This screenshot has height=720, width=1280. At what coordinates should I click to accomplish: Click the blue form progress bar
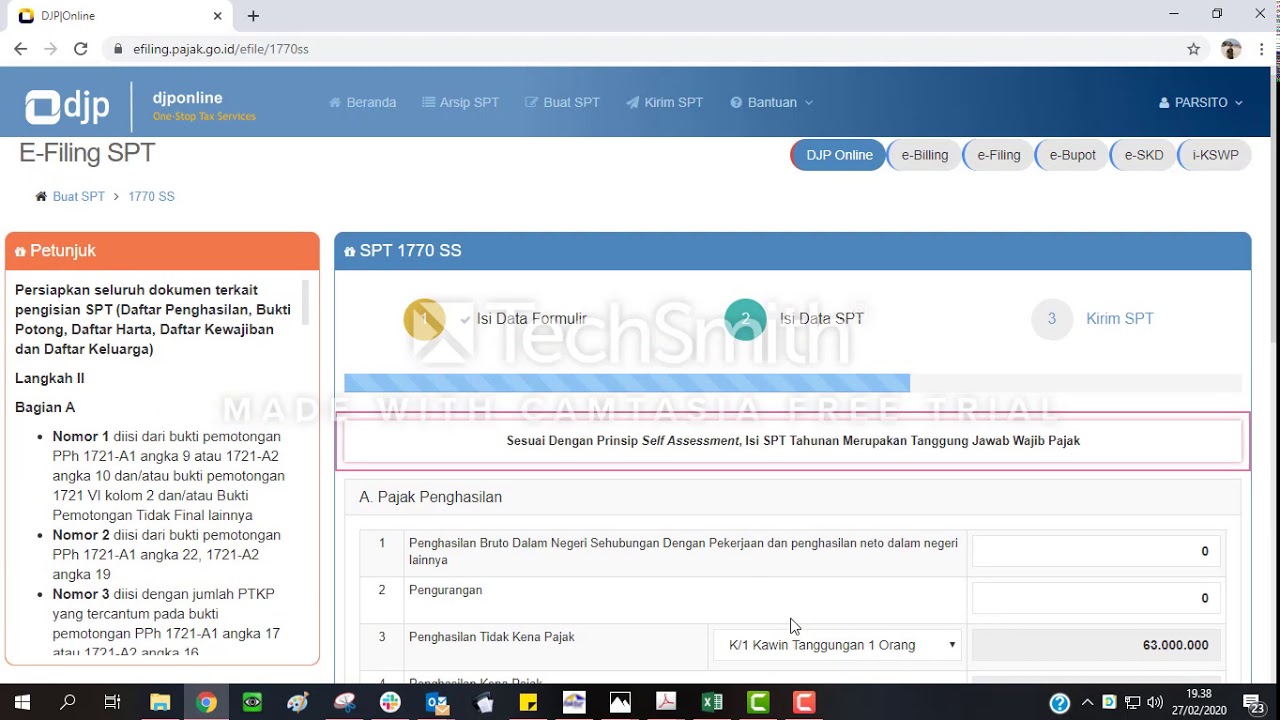(x=627, y=383)
